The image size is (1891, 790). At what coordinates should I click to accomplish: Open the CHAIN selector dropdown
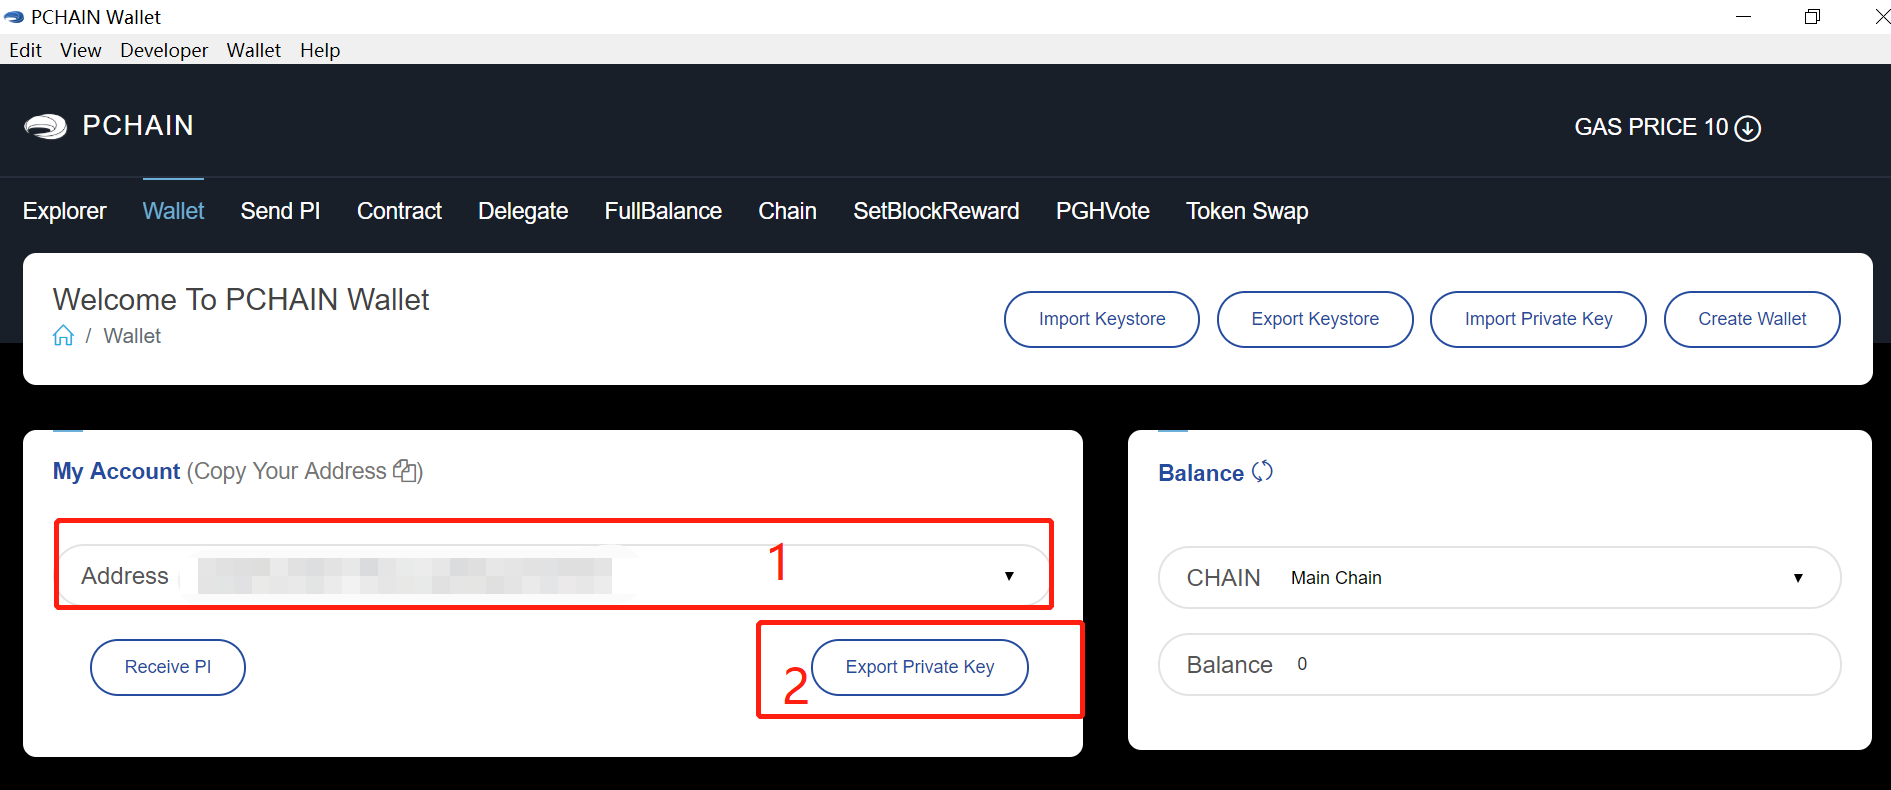1499,577
